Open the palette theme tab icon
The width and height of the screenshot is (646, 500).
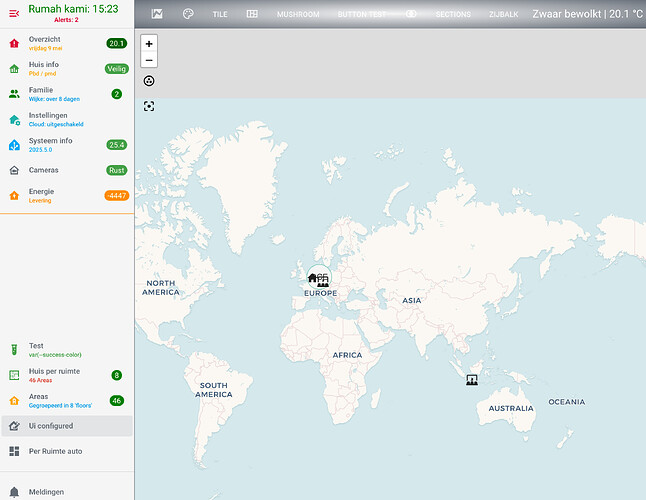pos(187,14)
